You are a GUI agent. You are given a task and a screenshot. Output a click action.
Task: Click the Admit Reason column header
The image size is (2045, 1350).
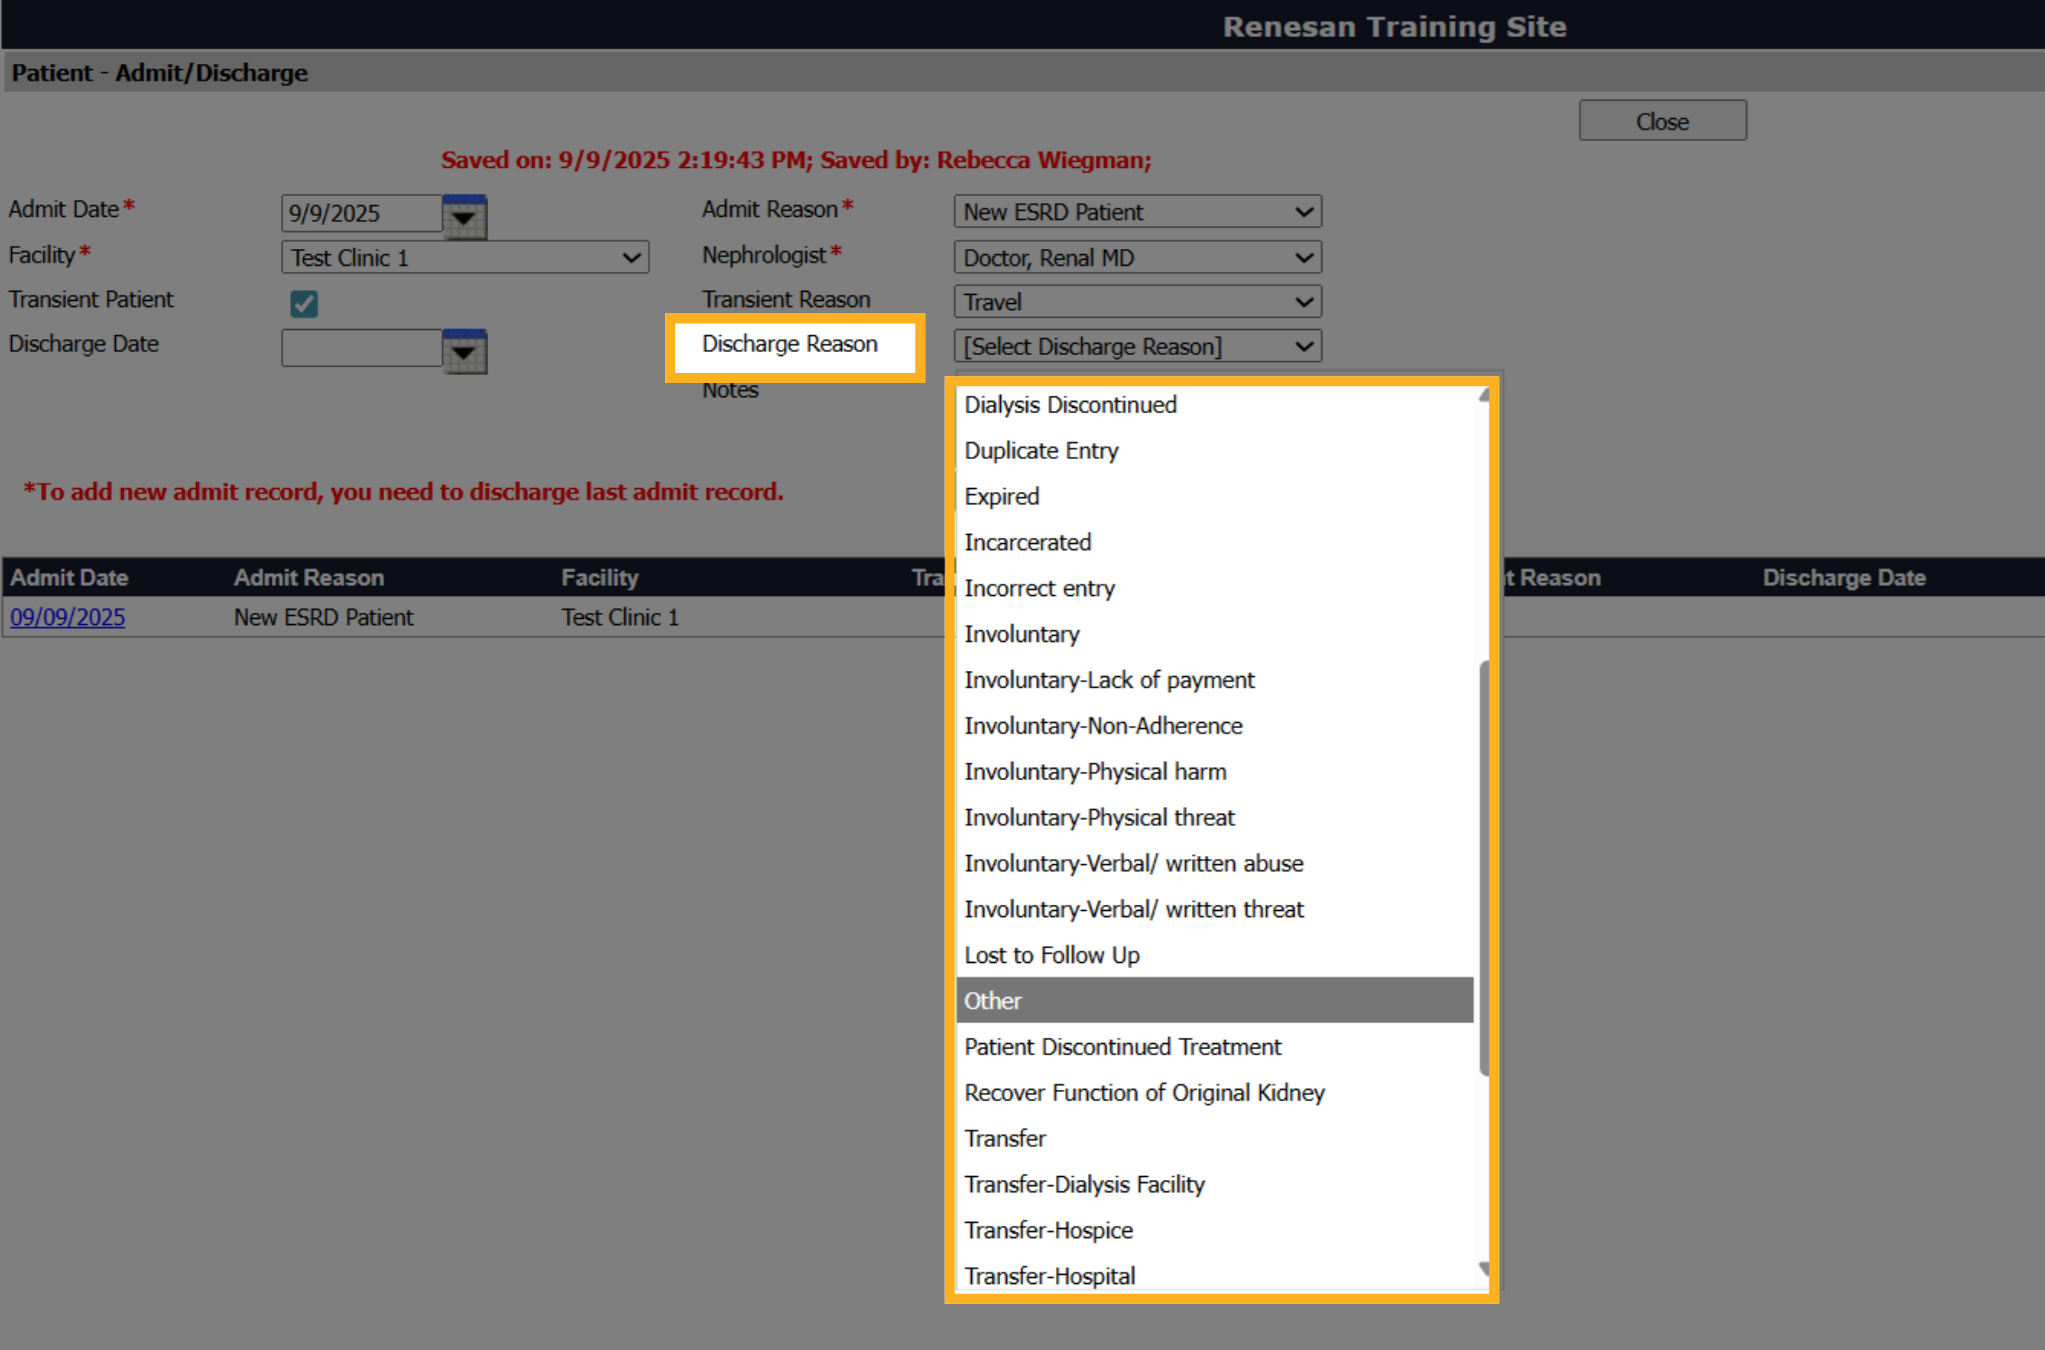pyautogui.click(x=309, y=578)
